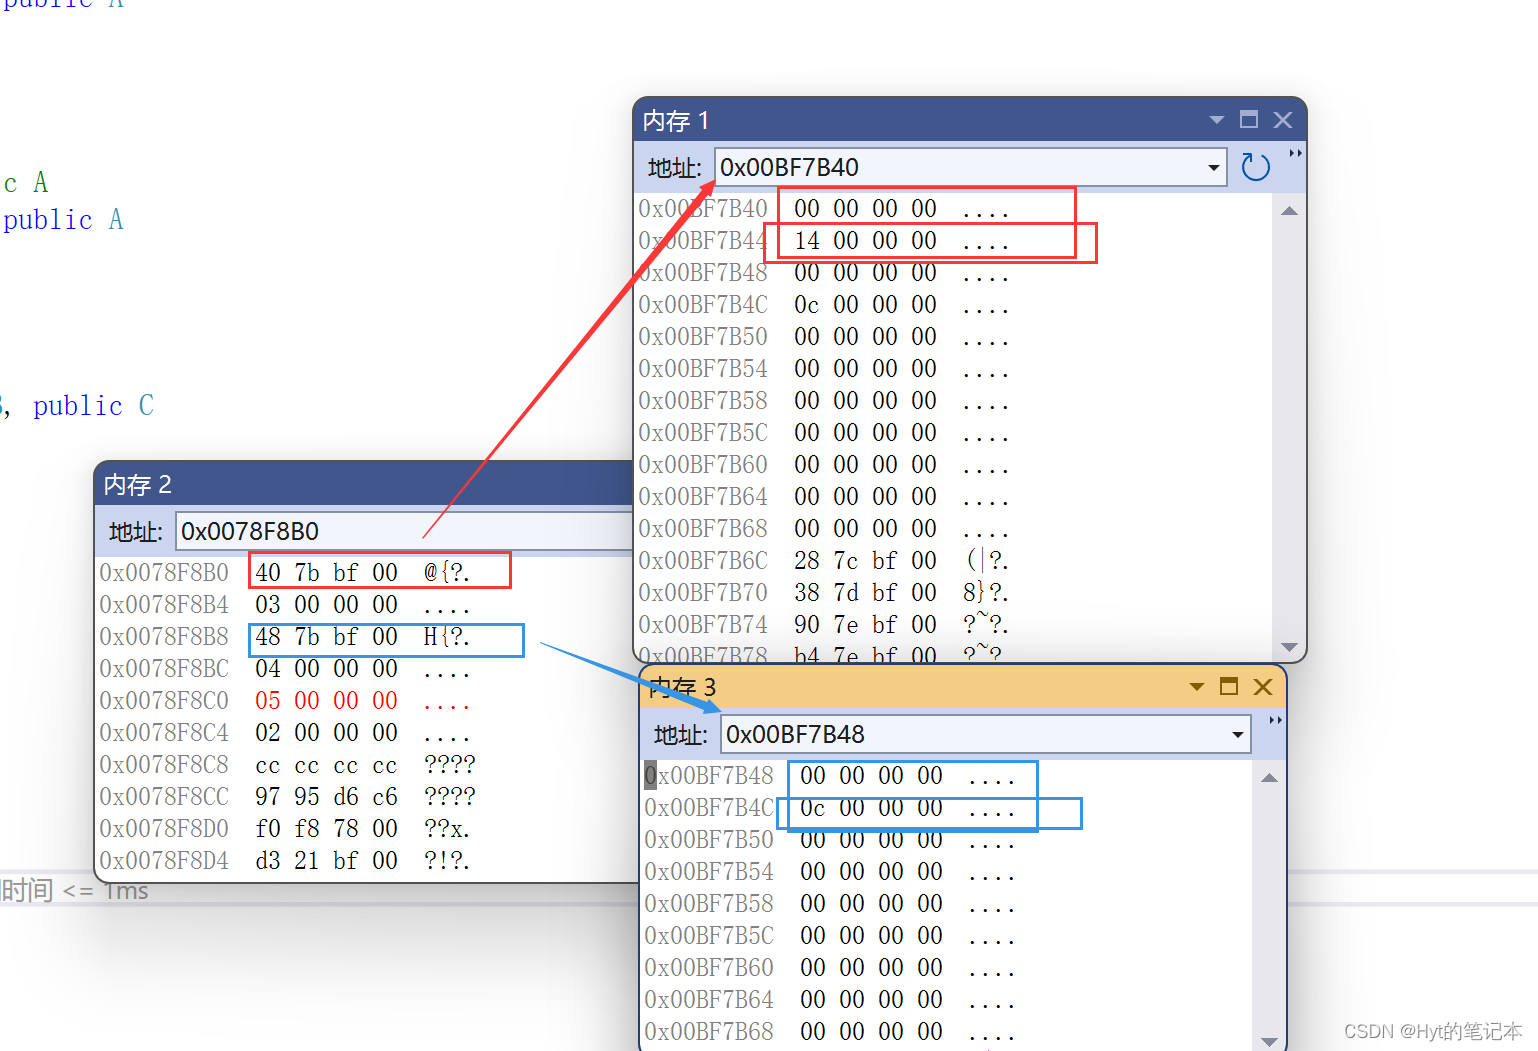This screenshot has height=1051, width=1538.
Task: Click bytes 40 7b bf 00 in Memory 2
Action: [x=326, y=573]
